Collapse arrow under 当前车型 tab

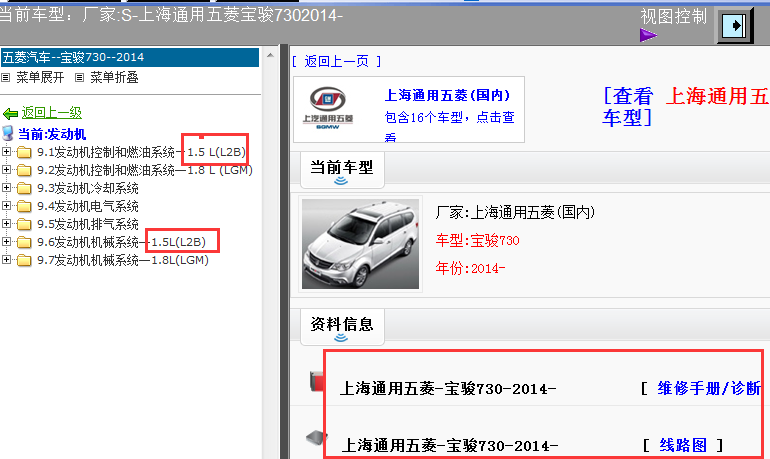[341, 181]
